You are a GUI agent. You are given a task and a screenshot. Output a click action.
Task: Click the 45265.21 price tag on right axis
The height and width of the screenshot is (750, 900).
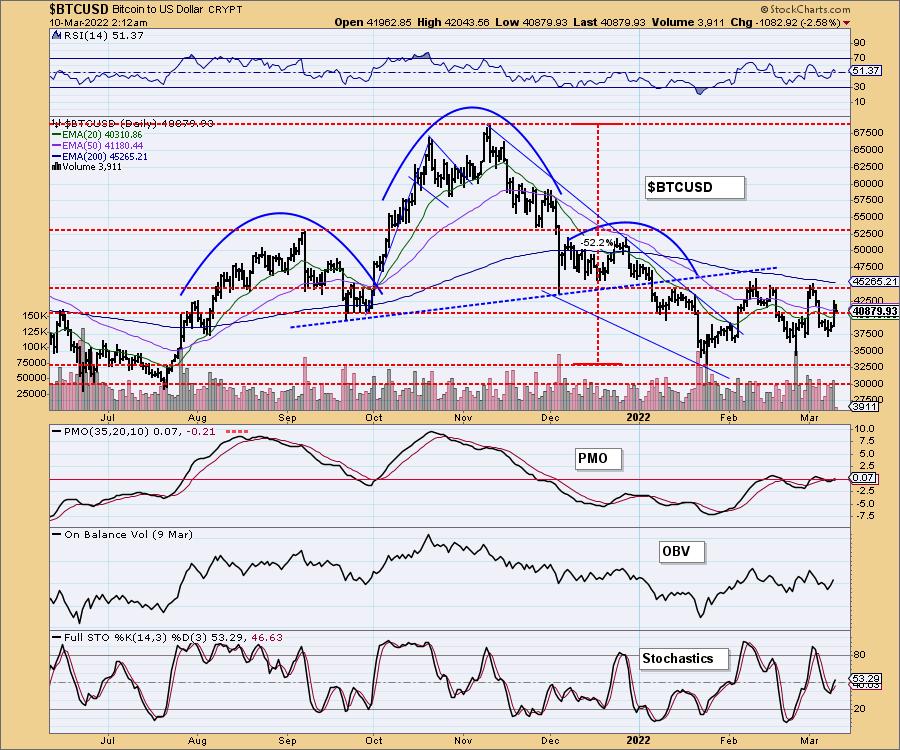pyautogui.click(x=875, y=281)
